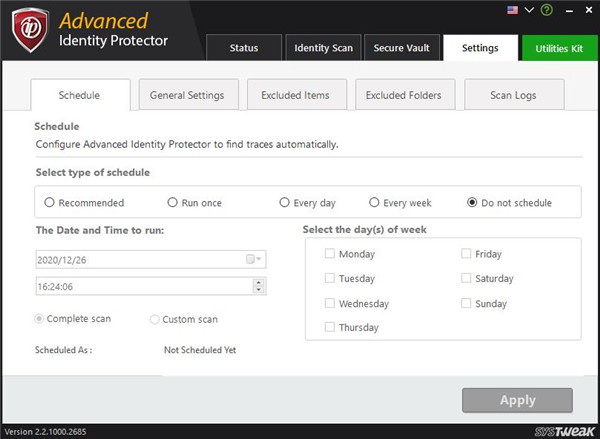Pick the Every day schedule option
This screenshot has width=600, height=439.
click(284, 202)
